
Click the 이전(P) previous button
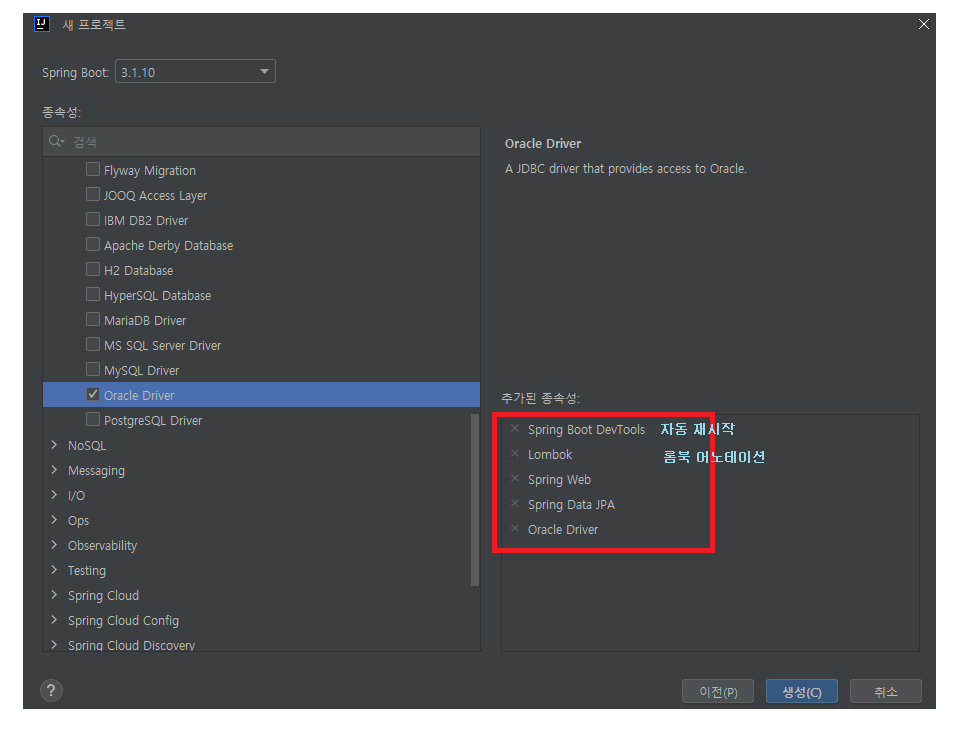(x=718, y=691)
